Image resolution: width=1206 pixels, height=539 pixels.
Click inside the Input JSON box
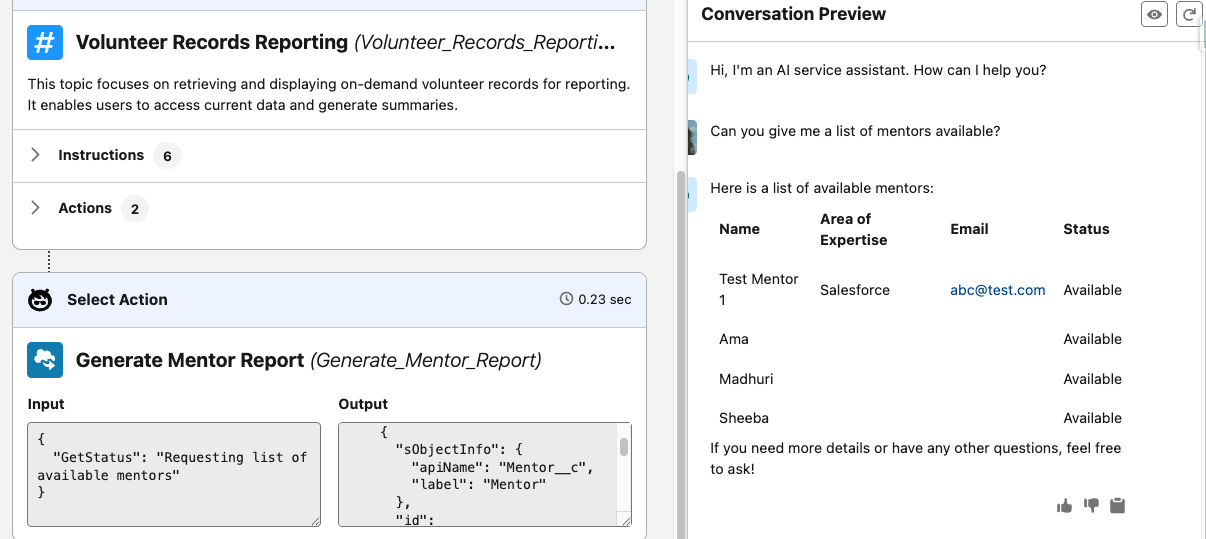click(173, 474)
